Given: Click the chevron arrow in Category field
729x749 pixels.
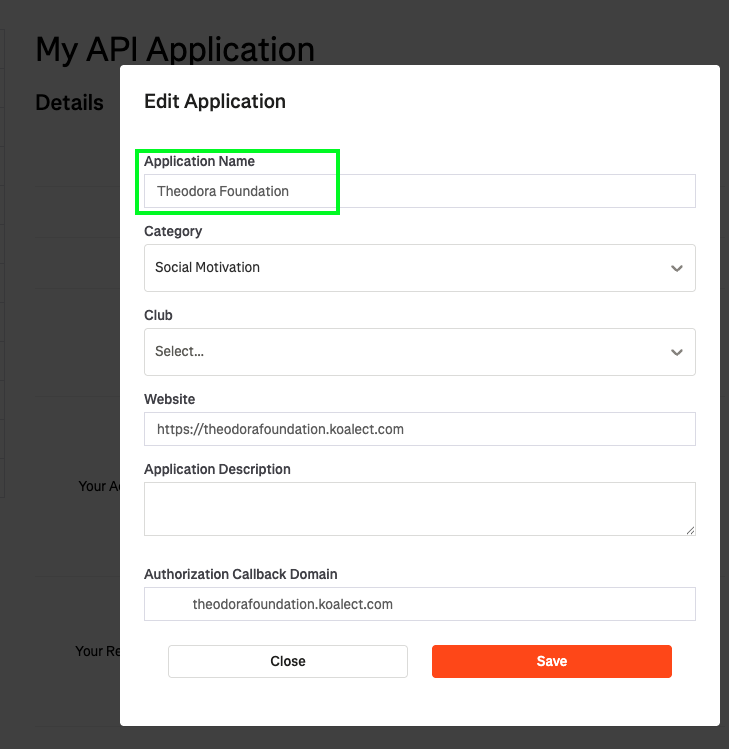Looking at the screenshot, I should coord(677,268).
